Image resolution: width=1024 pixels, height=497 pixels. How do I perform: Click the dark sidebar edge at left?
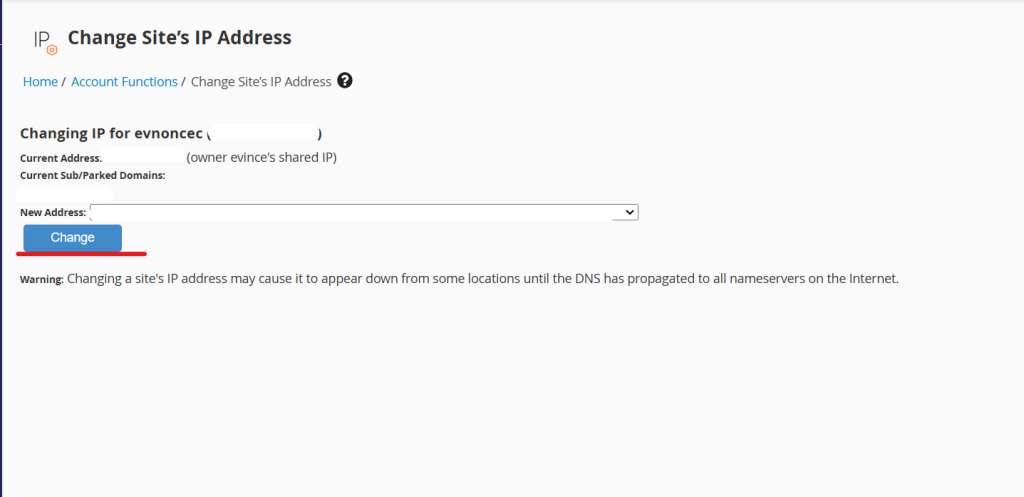2,250
